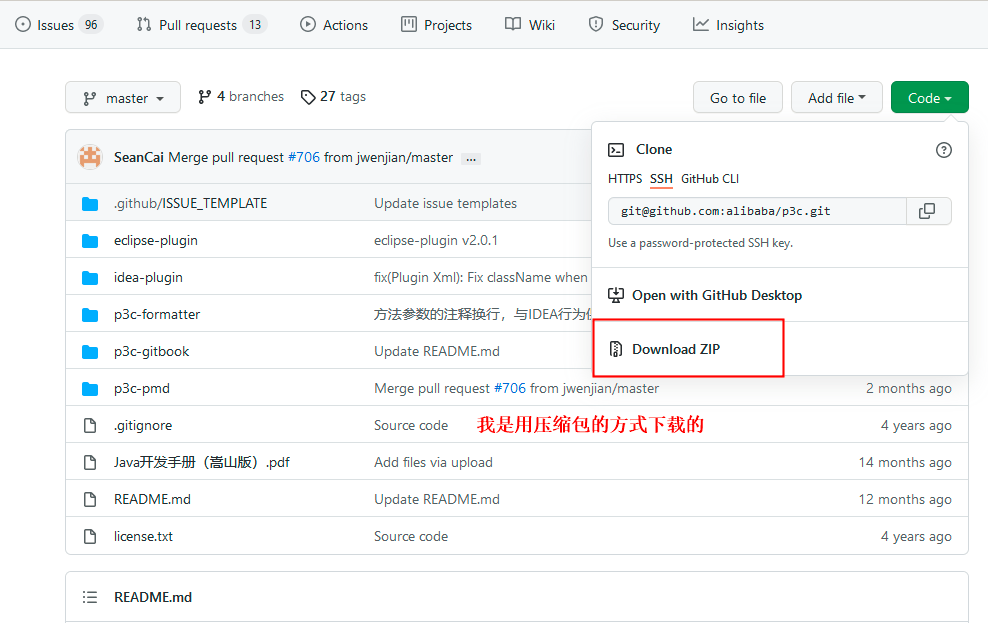This screenshot has height=623, width=988.
Task: Expand commit message ellipsis button
Action: (x=471, y=159)
